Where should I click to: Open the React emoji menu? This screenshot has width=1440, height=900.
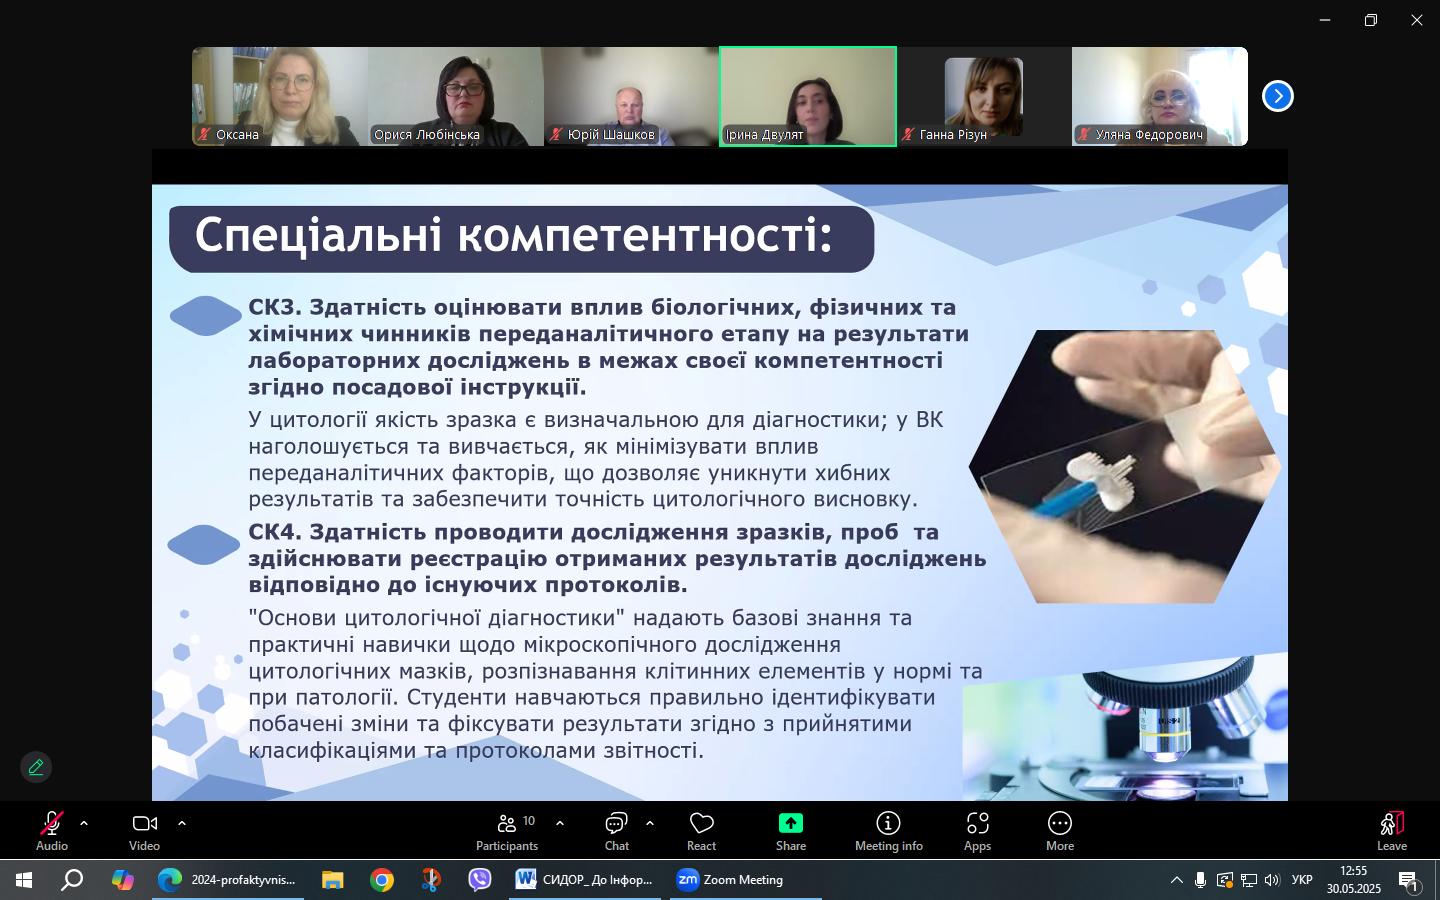pos(701,831)
